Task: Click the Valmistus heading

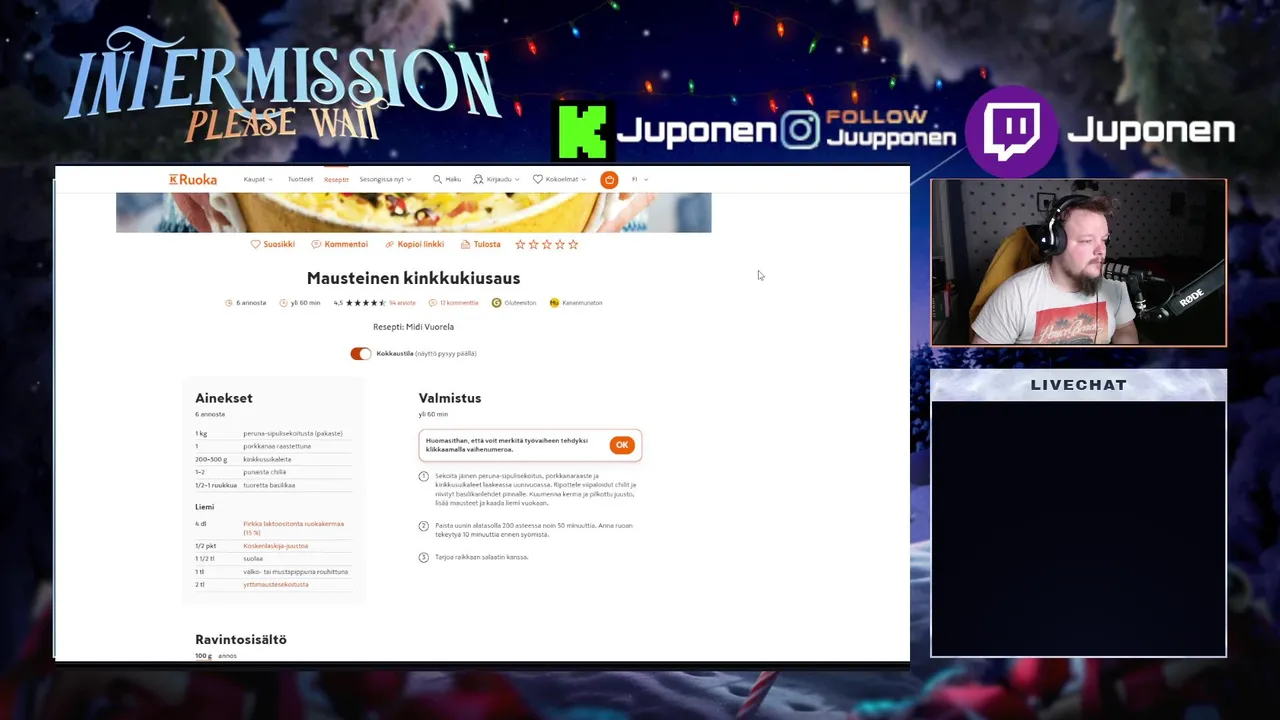Action: pos(450,398)
